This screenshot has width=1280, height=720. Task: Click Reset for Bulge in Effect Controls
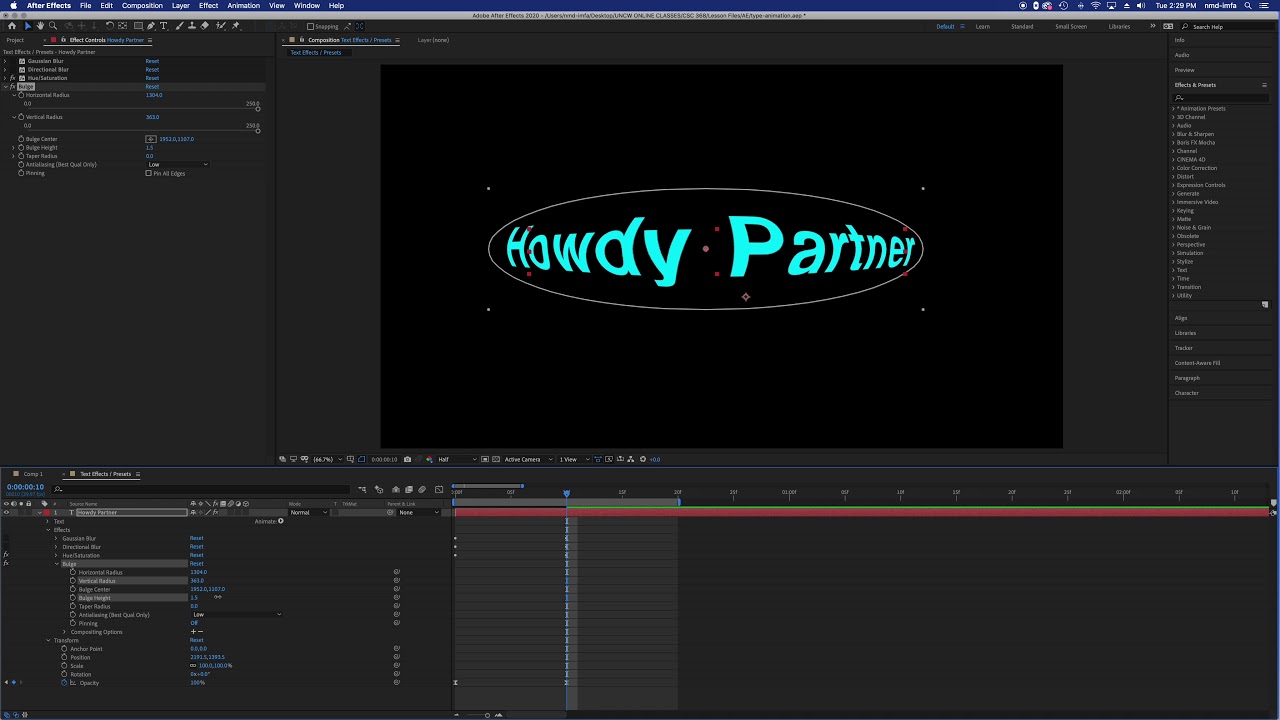click(x=152, y=87)
